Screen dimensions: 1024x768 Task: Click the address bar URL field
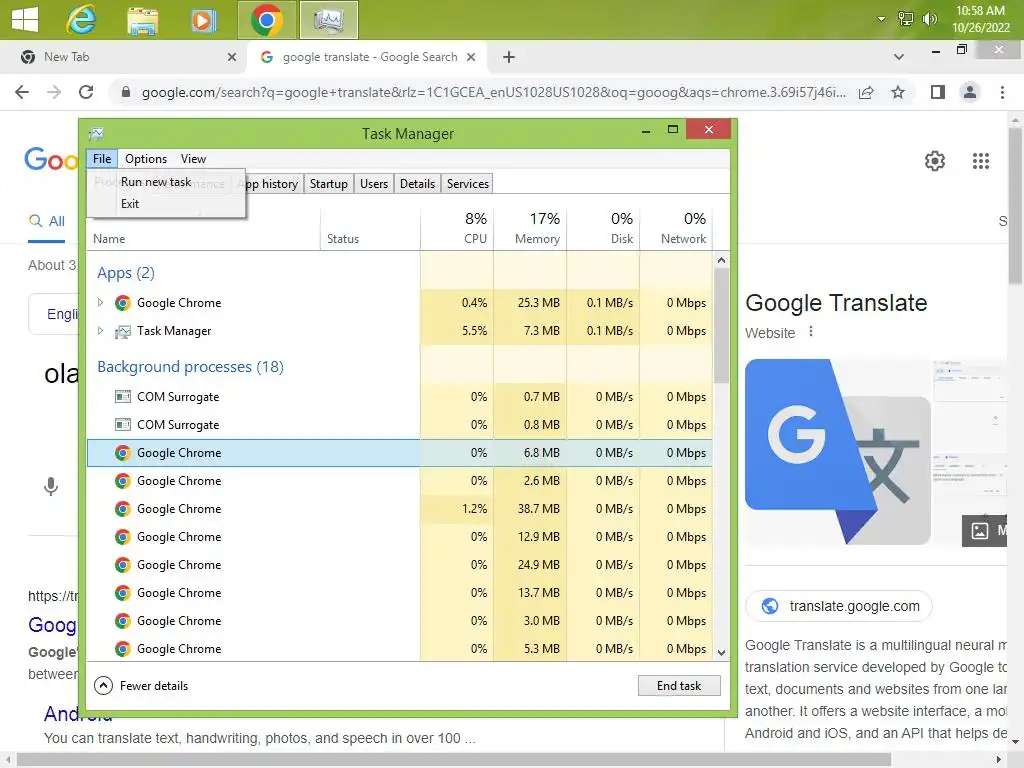point(493,93)
